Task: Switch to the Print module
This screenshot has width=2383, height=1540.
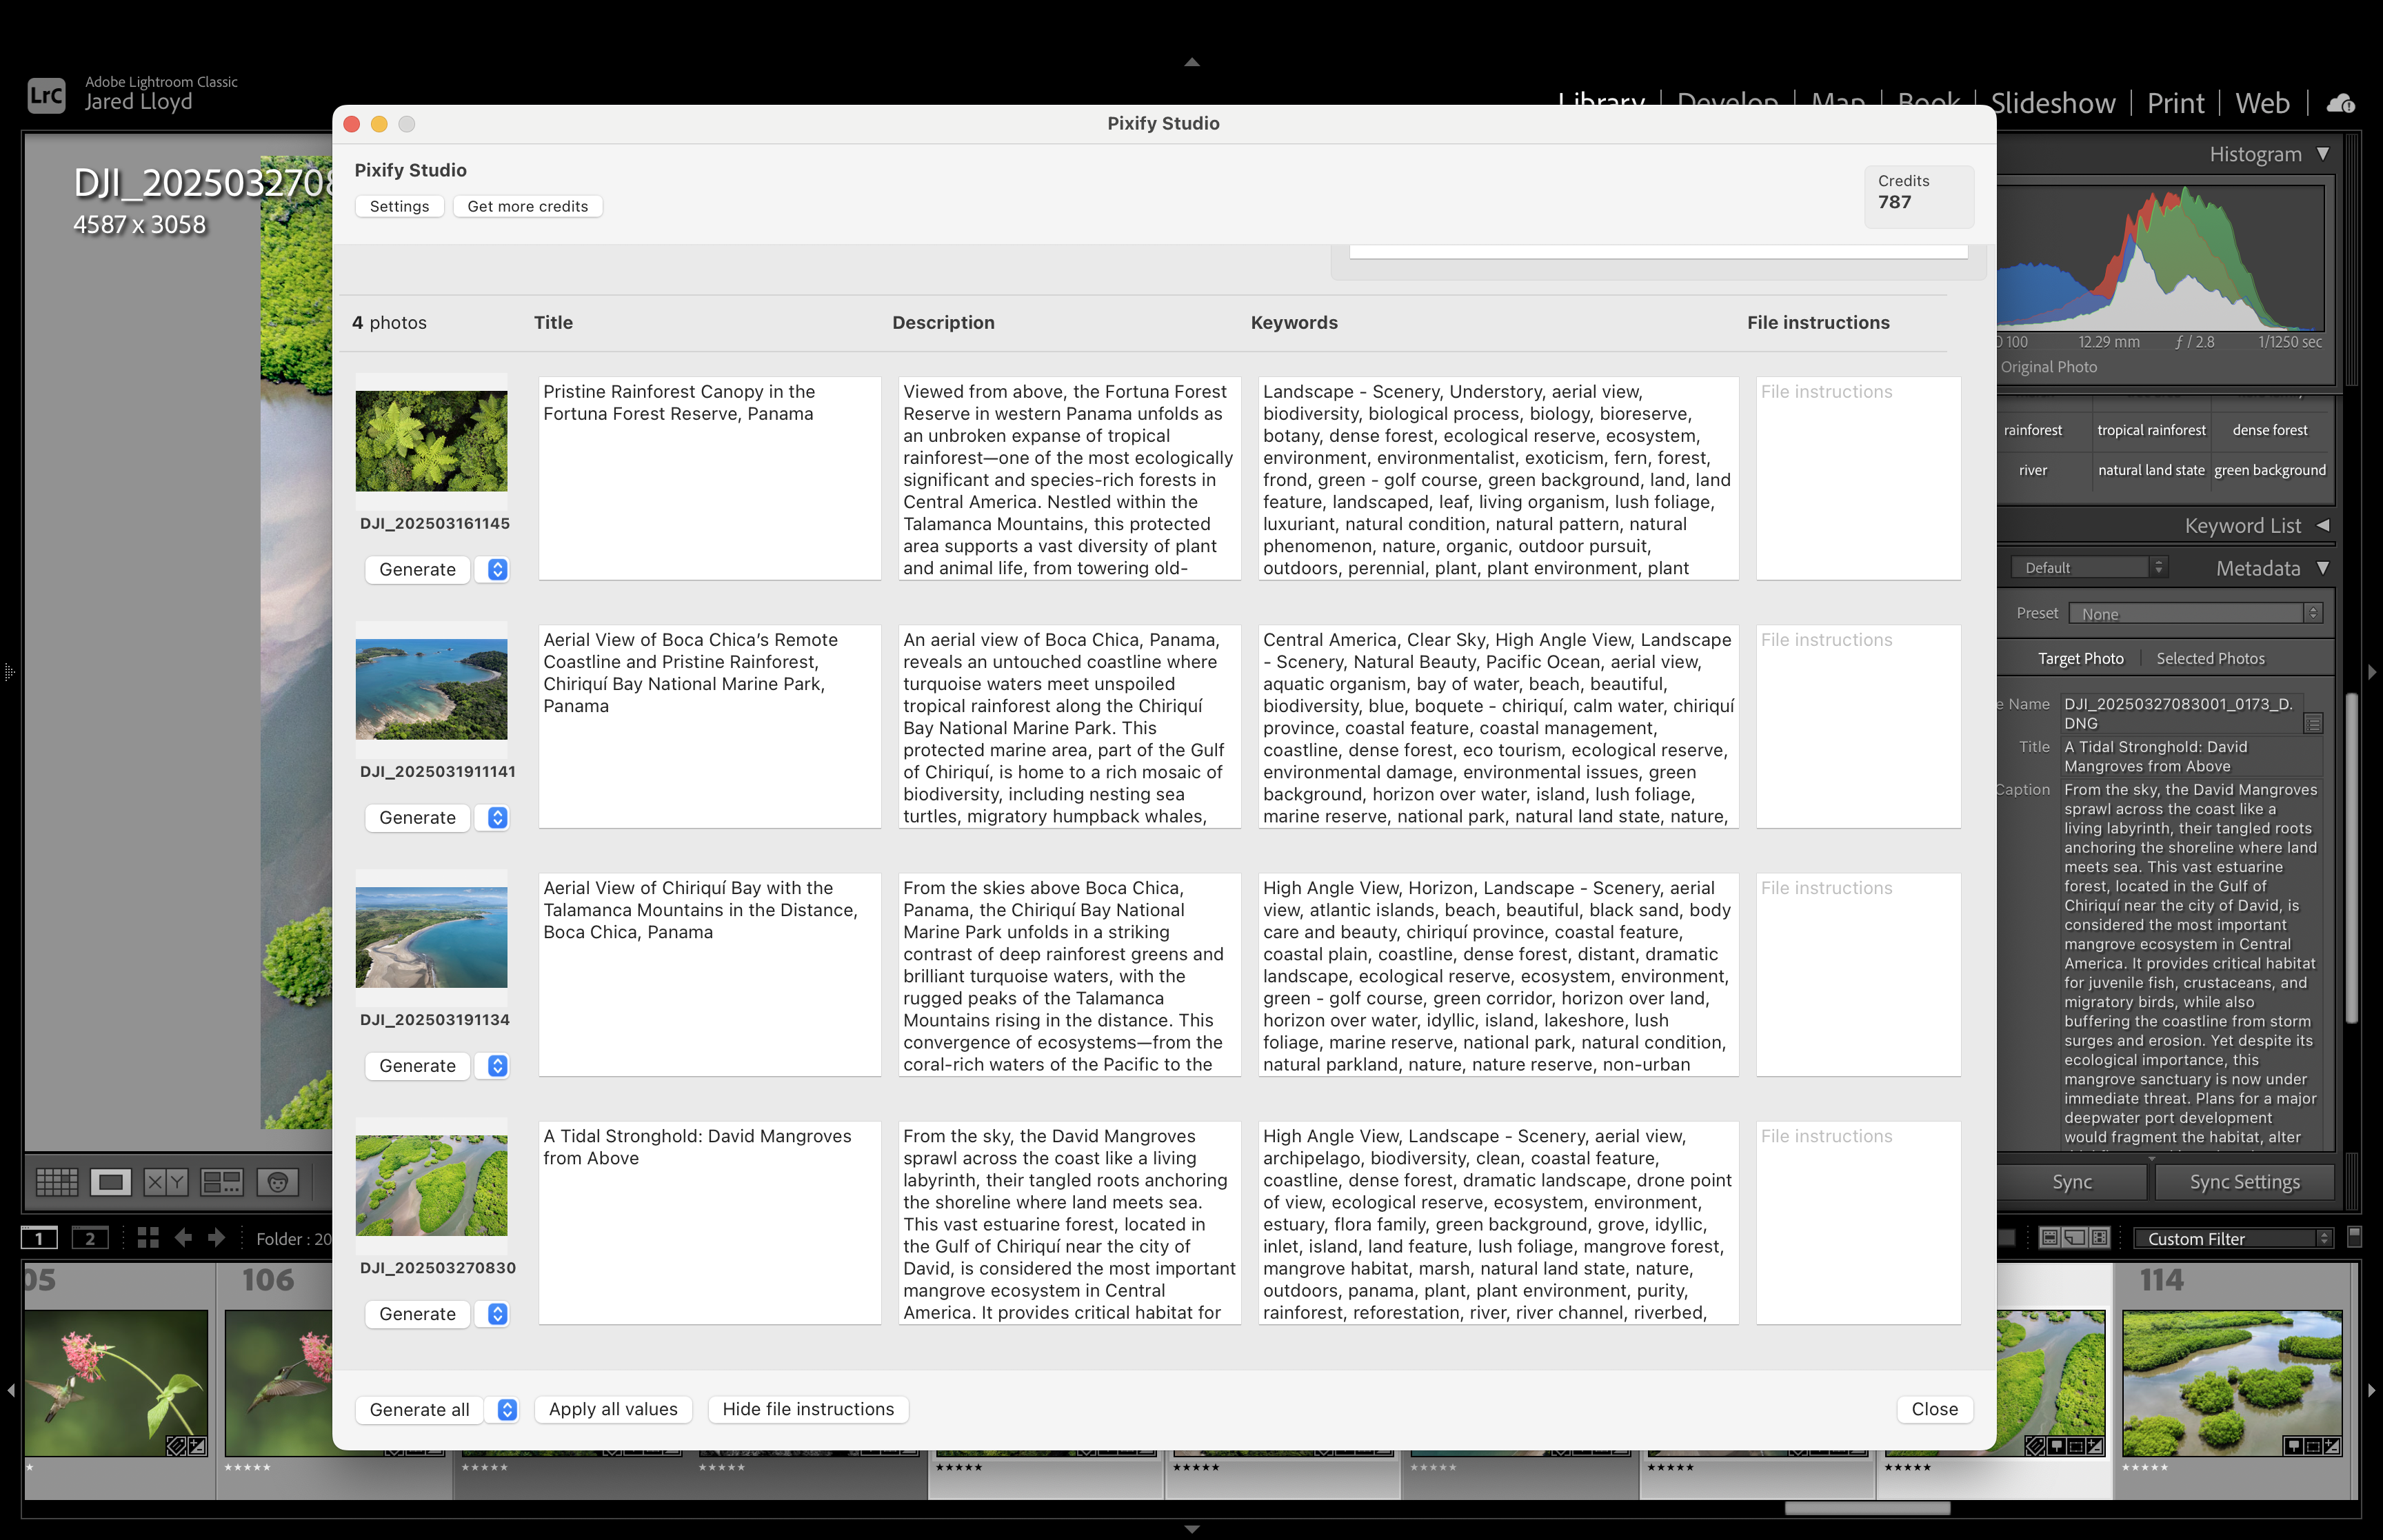Action: 2175,103
